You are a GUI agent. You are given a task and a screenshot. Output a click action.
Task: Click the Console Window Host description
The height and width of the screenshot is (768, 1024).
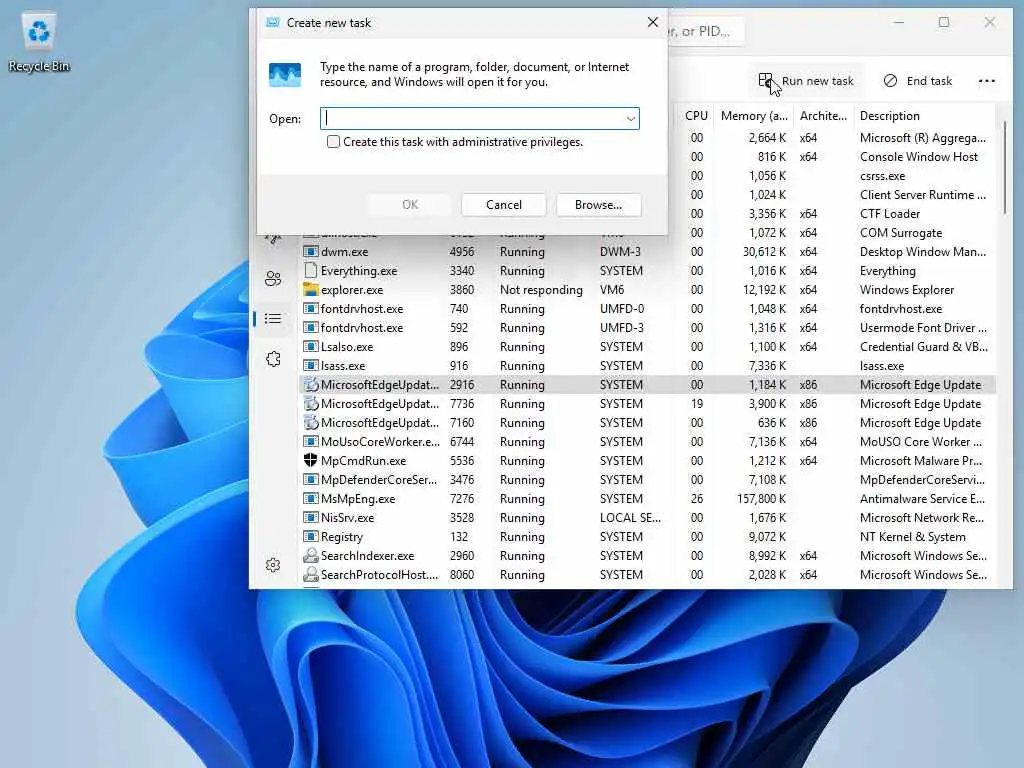919,157
